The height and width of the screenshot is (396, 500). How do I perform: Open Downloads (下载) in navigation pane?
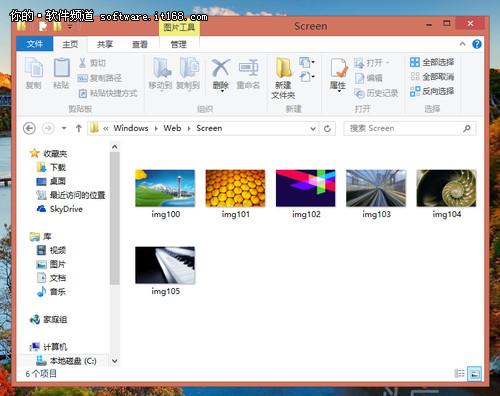pos(51,167)
